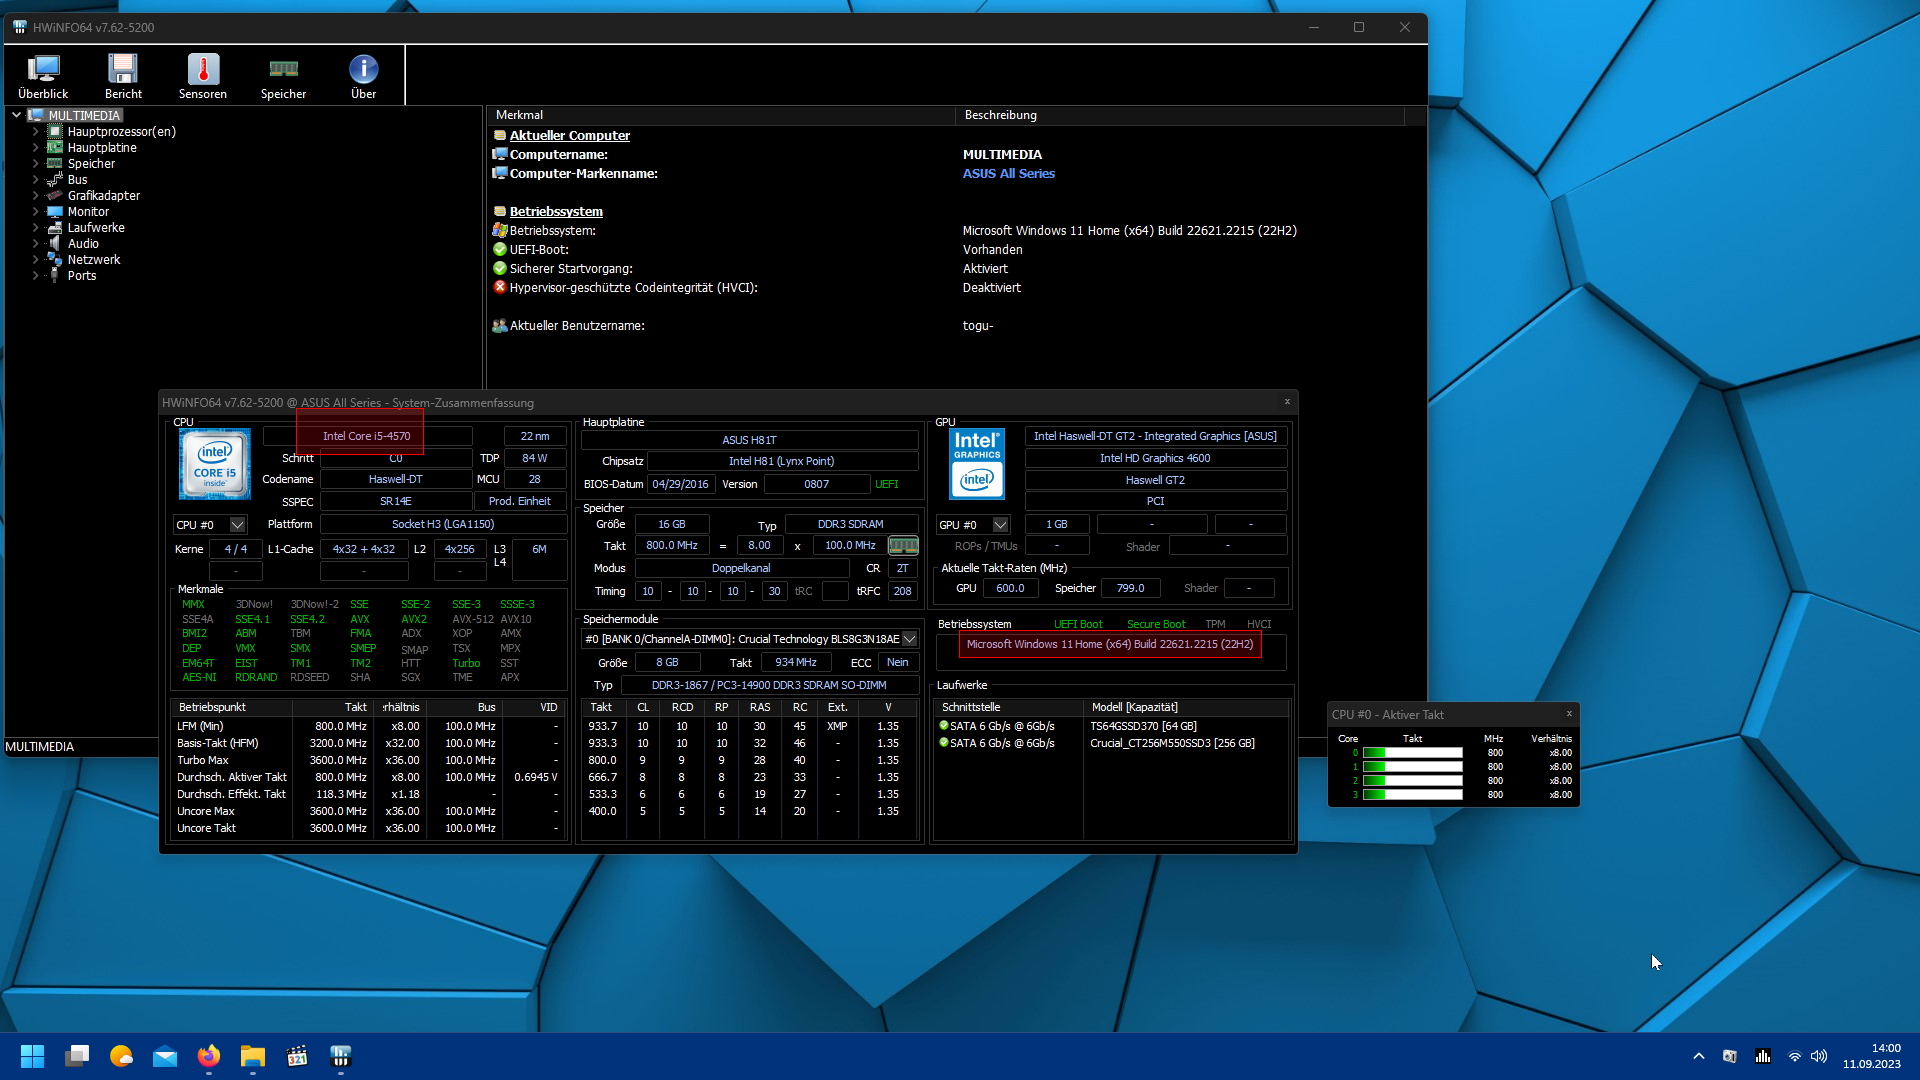Screen dimensions: 1920x1080
Task: Open the CPU #0 selector dropdown
Action: (x=237, y=525)
